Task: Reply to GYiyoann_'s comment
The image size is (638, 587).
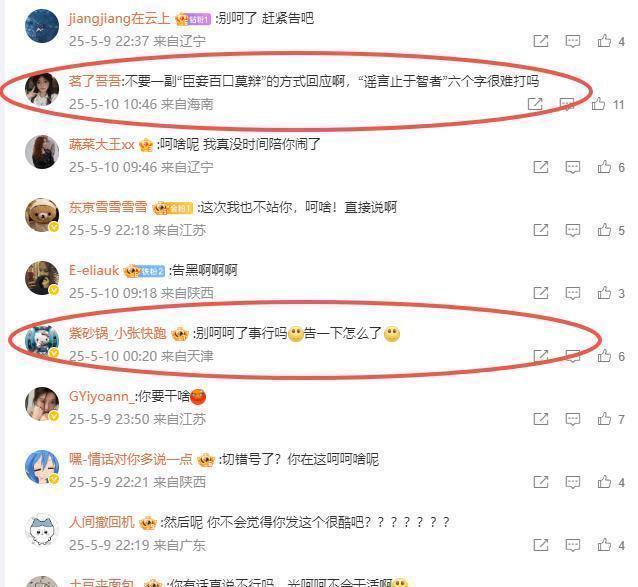Action: (x=572, y=419)
